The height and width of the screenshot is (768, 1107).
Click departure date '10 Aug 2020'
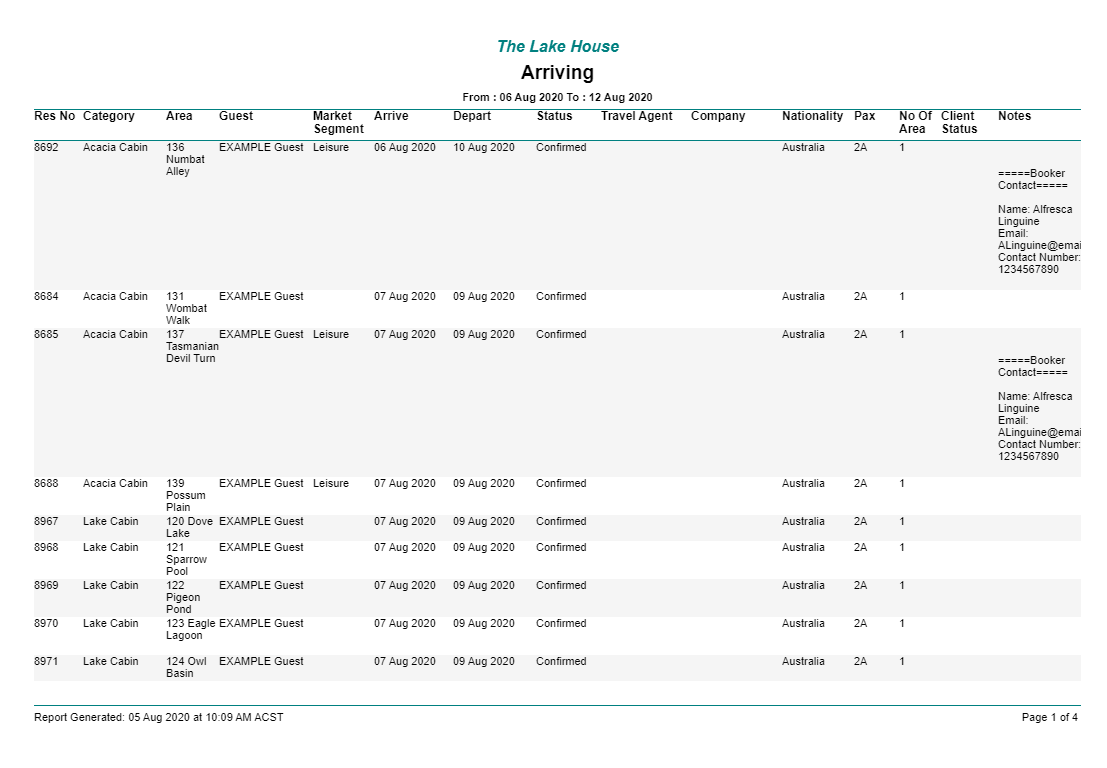[x=484, y=148]
